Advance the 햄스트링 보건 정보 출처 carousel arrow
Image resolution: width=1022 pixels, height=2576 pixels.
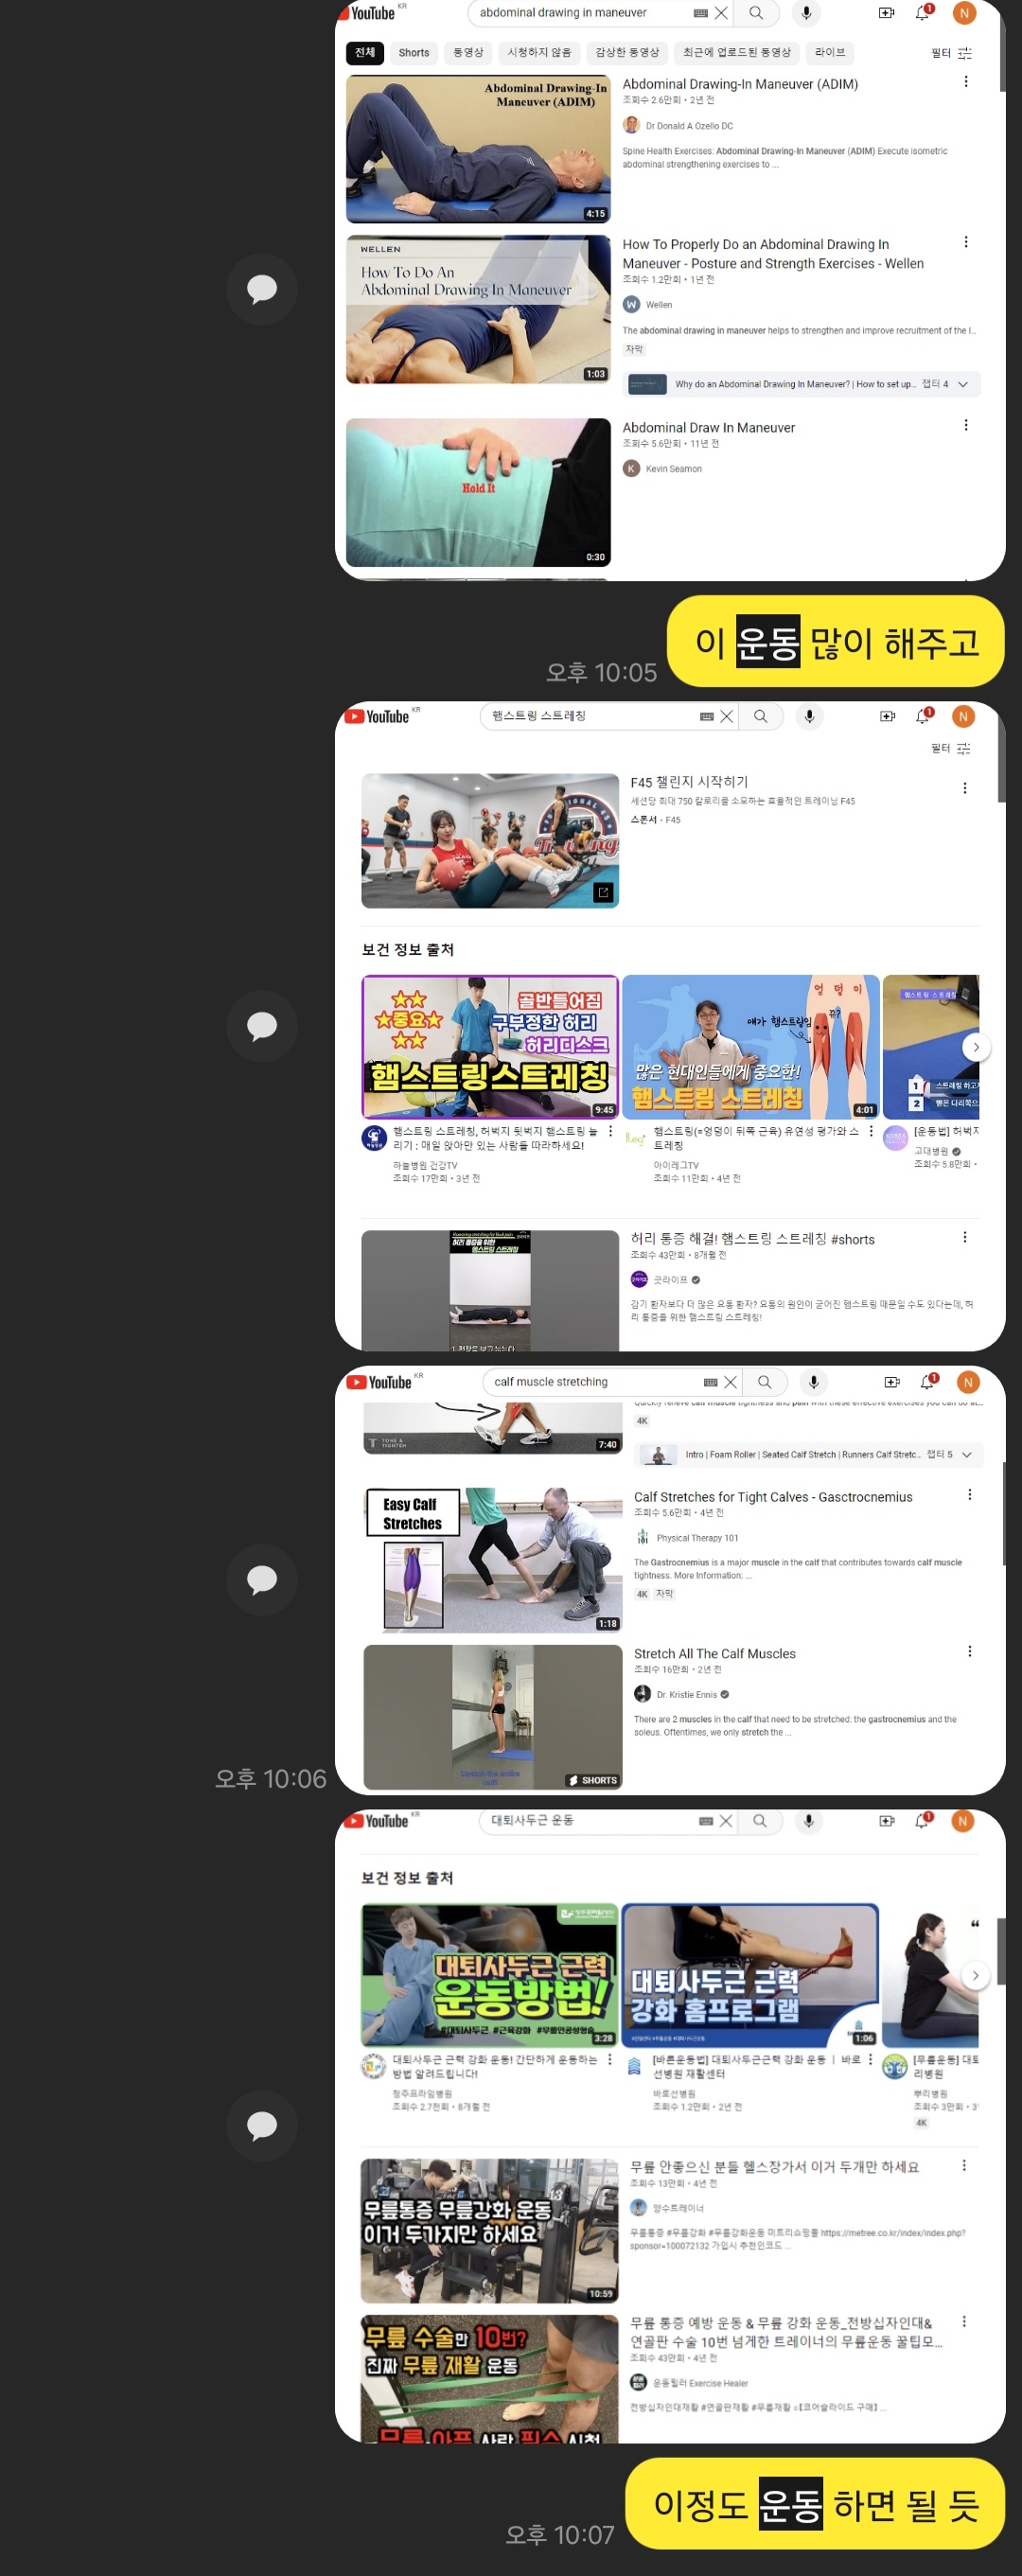(976, 1047)
